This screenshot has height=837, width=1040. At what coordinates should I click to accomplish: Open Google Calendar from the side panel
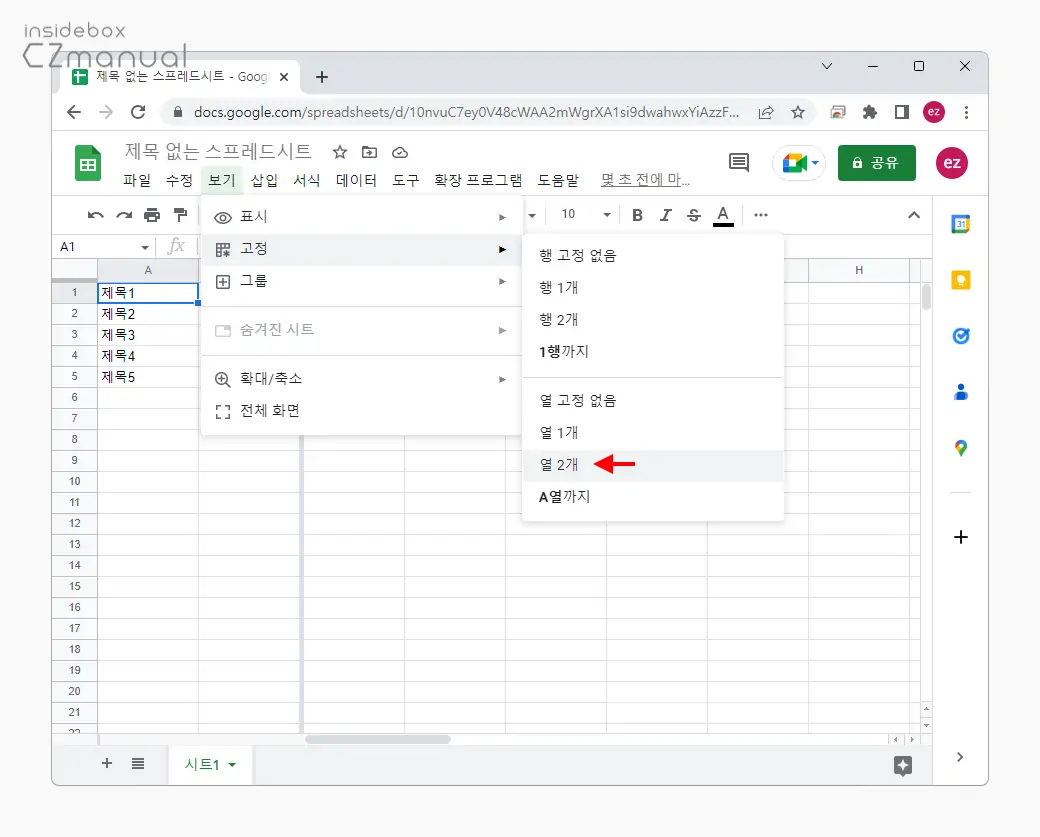click(960, 224)
